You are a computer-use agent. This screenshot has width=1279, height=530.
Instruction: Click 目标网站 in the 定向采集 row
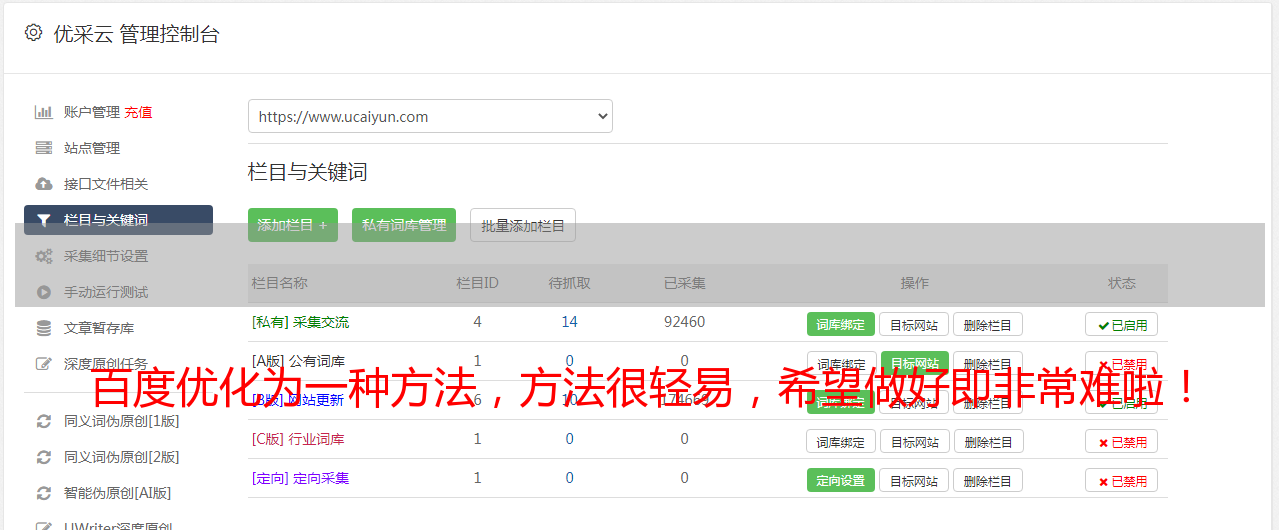914,480
